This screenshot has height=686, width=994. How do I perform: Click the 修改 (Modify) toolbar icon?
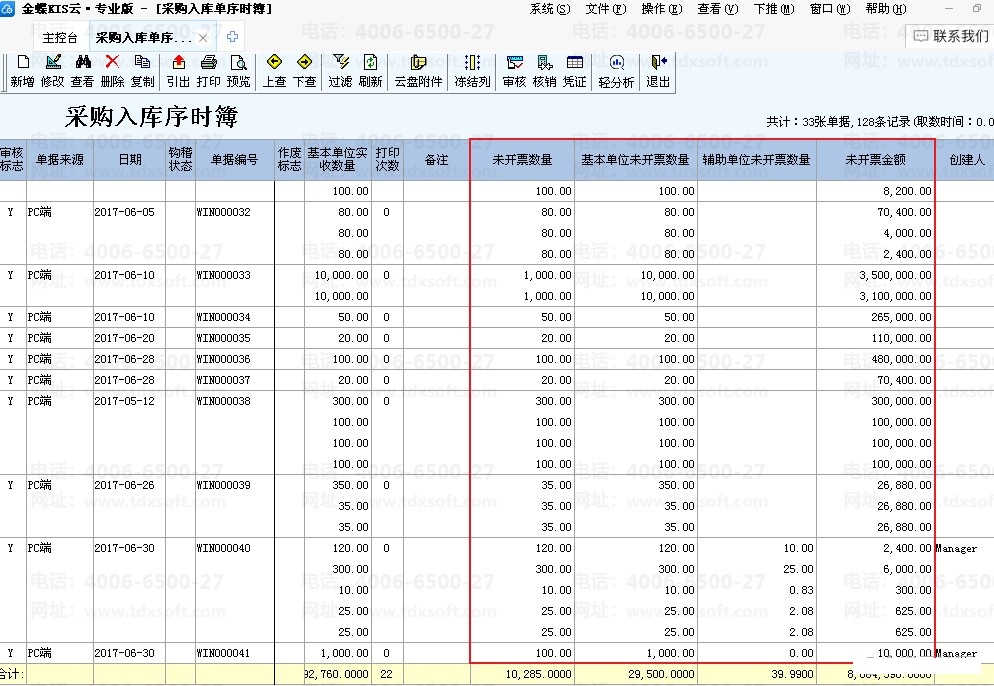pyautogui.click(x=53, y=62)
